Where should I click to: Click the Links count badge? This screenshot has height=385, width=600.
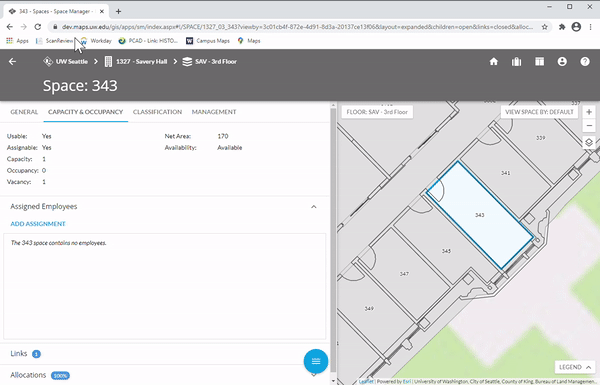(36, 354)
